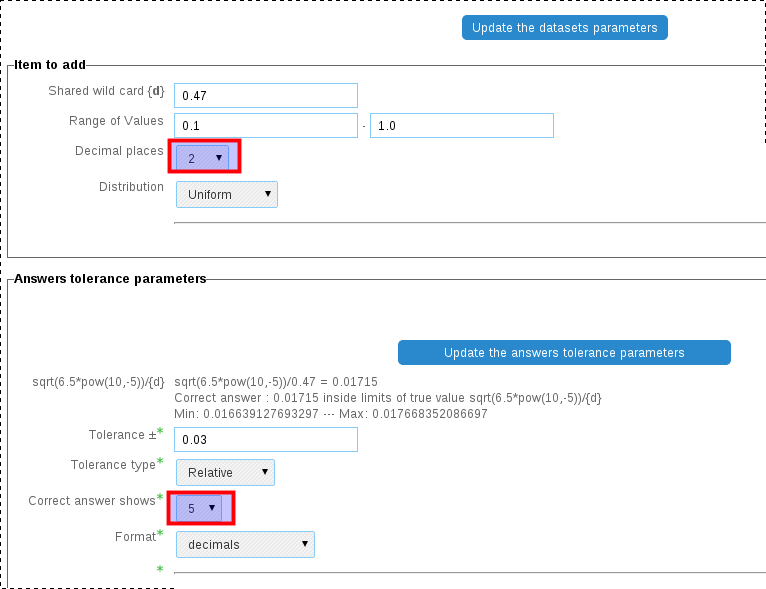The width and height of the screenshot is (766, 589).
Task: Open the Format dropdown showing decimals
Action: click(x=245, y=545)
